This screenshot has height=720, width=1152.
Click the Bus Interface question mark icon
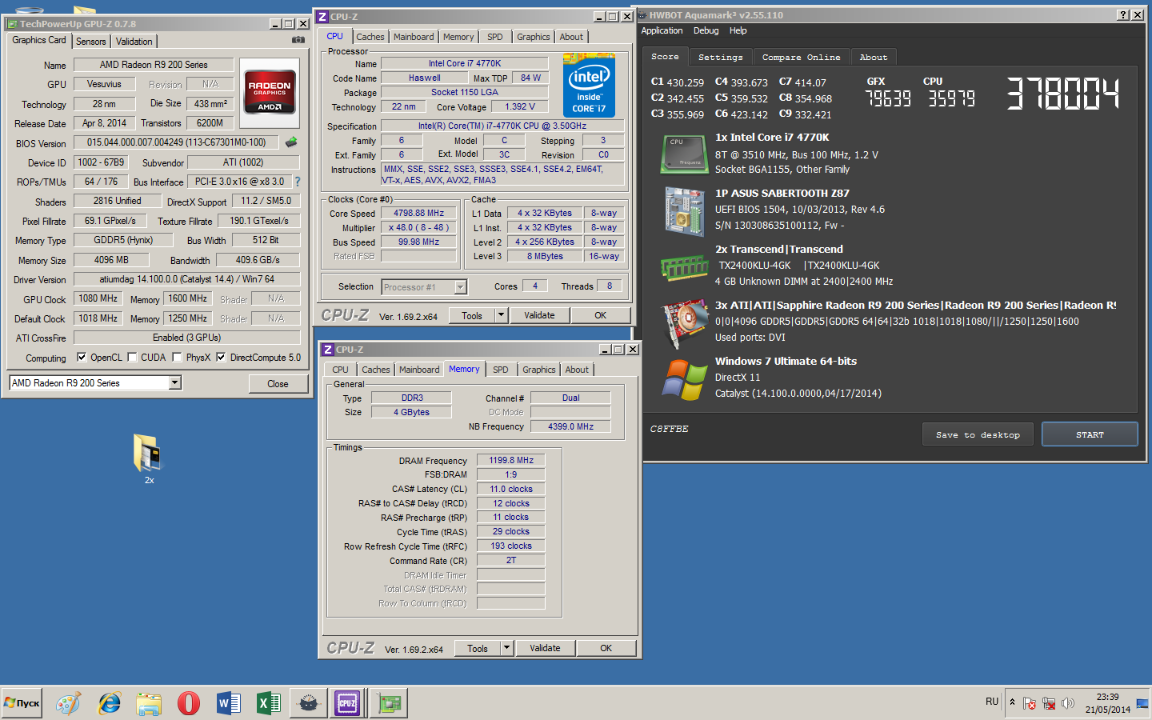click(297, 181)
